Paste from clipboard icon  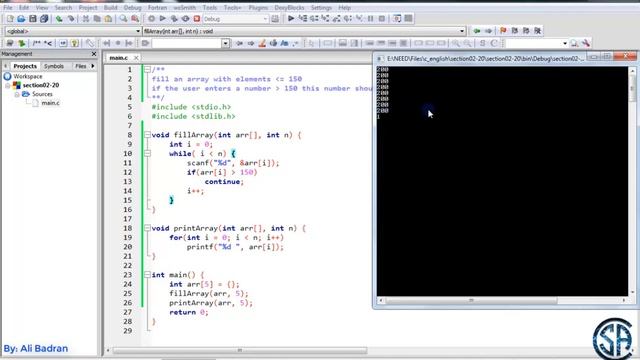[108, 19]
